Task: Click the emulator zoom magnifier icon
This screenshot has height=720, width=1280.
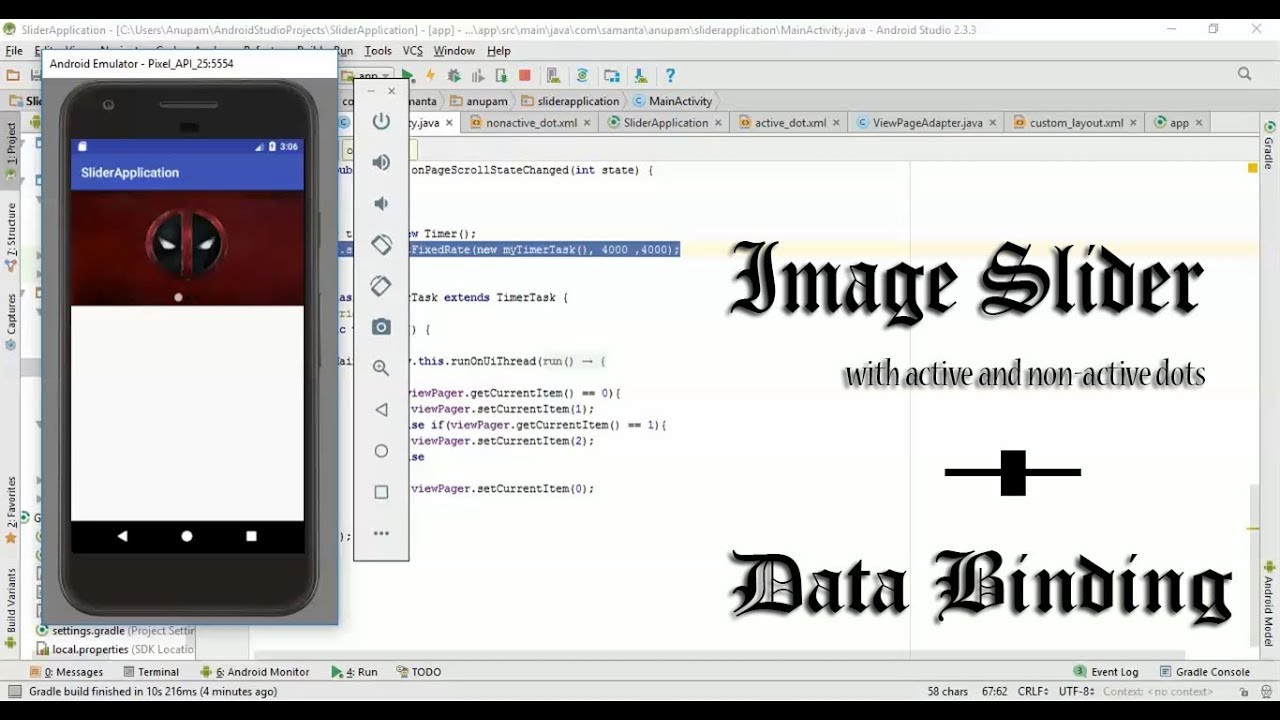Action: [381, 368]
